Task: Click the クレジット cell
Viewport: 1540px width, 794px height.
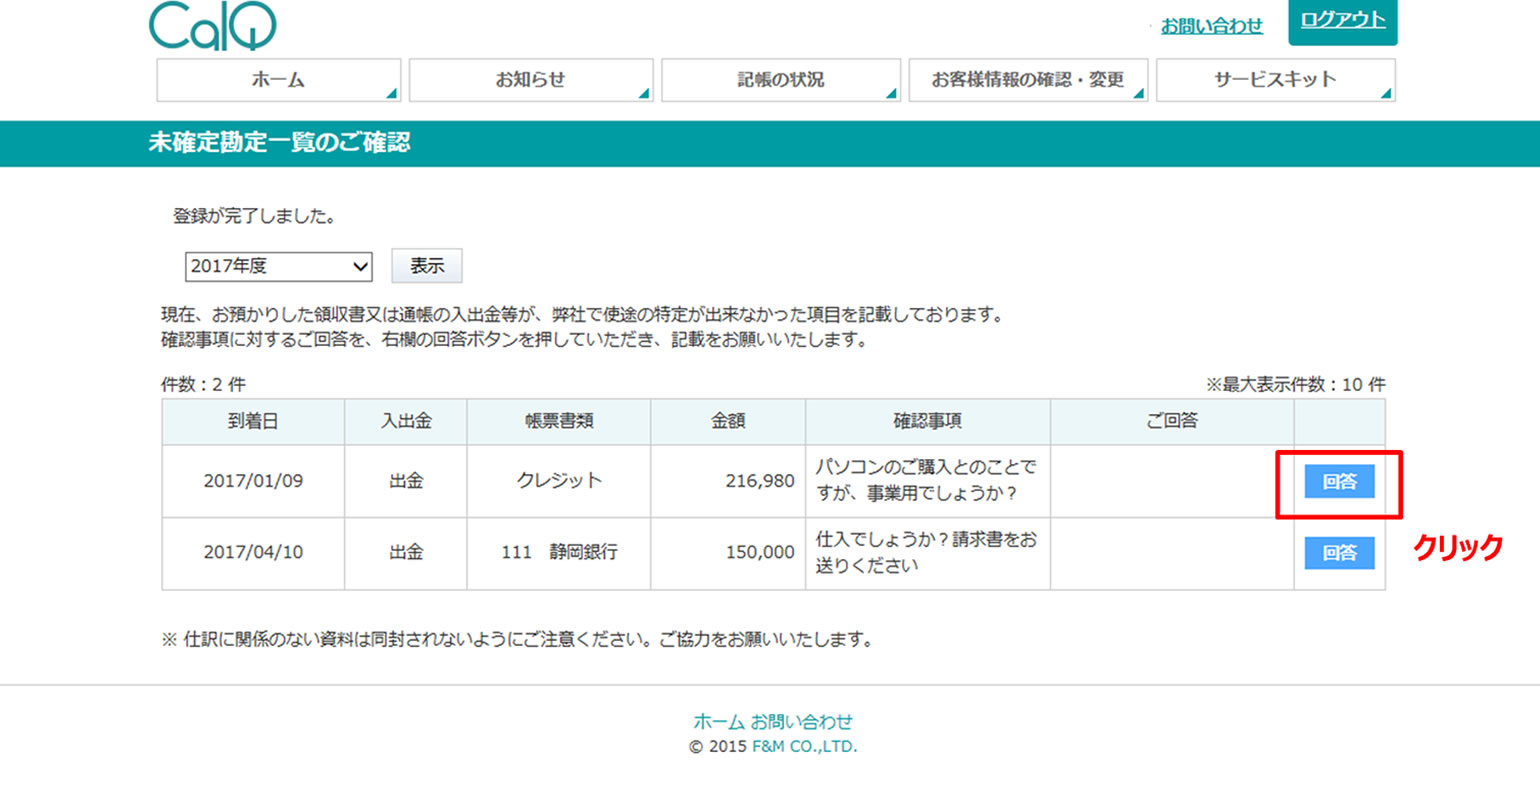Action: tap(559, 481)
